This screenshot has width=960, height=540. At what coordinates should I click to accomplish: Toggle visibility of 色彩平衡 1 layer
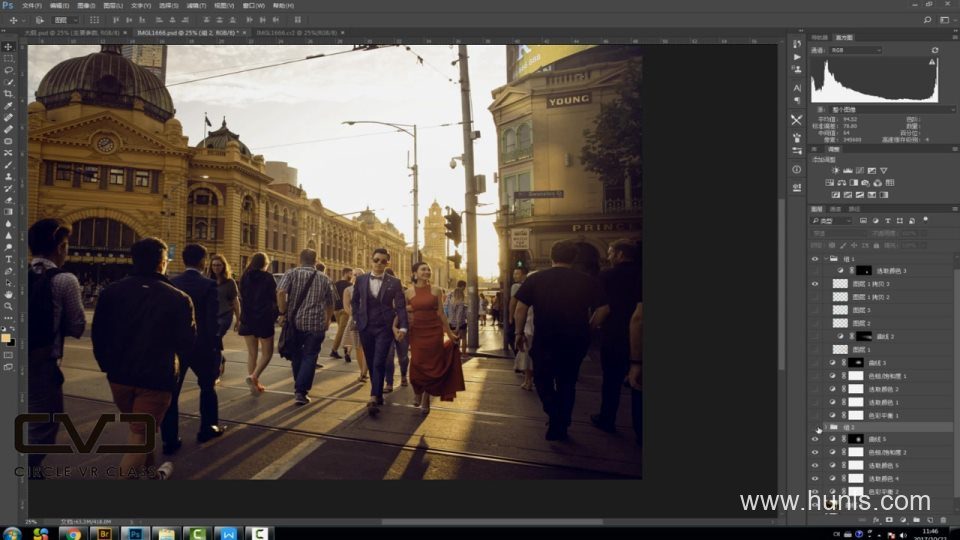pyautogui.click(x=815, y=414)
